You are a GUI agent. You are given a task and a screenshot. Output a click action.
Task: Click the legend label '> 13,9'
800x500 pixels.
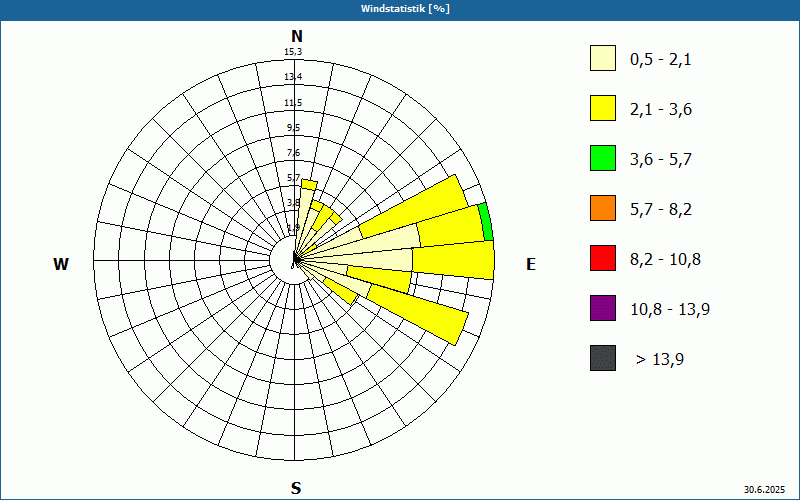660,360
